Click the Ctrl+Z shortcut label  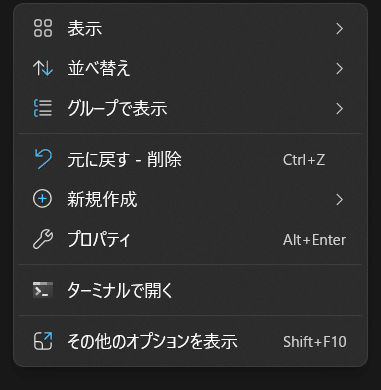(304, 160)
